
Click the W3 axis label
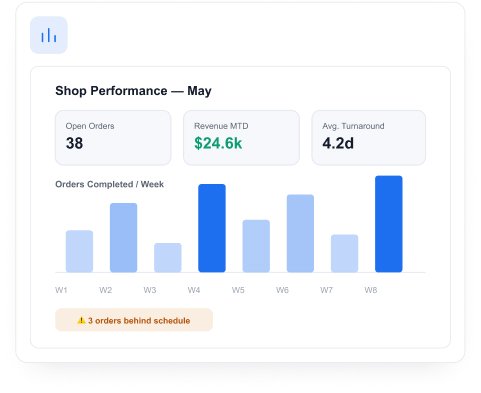150,290
